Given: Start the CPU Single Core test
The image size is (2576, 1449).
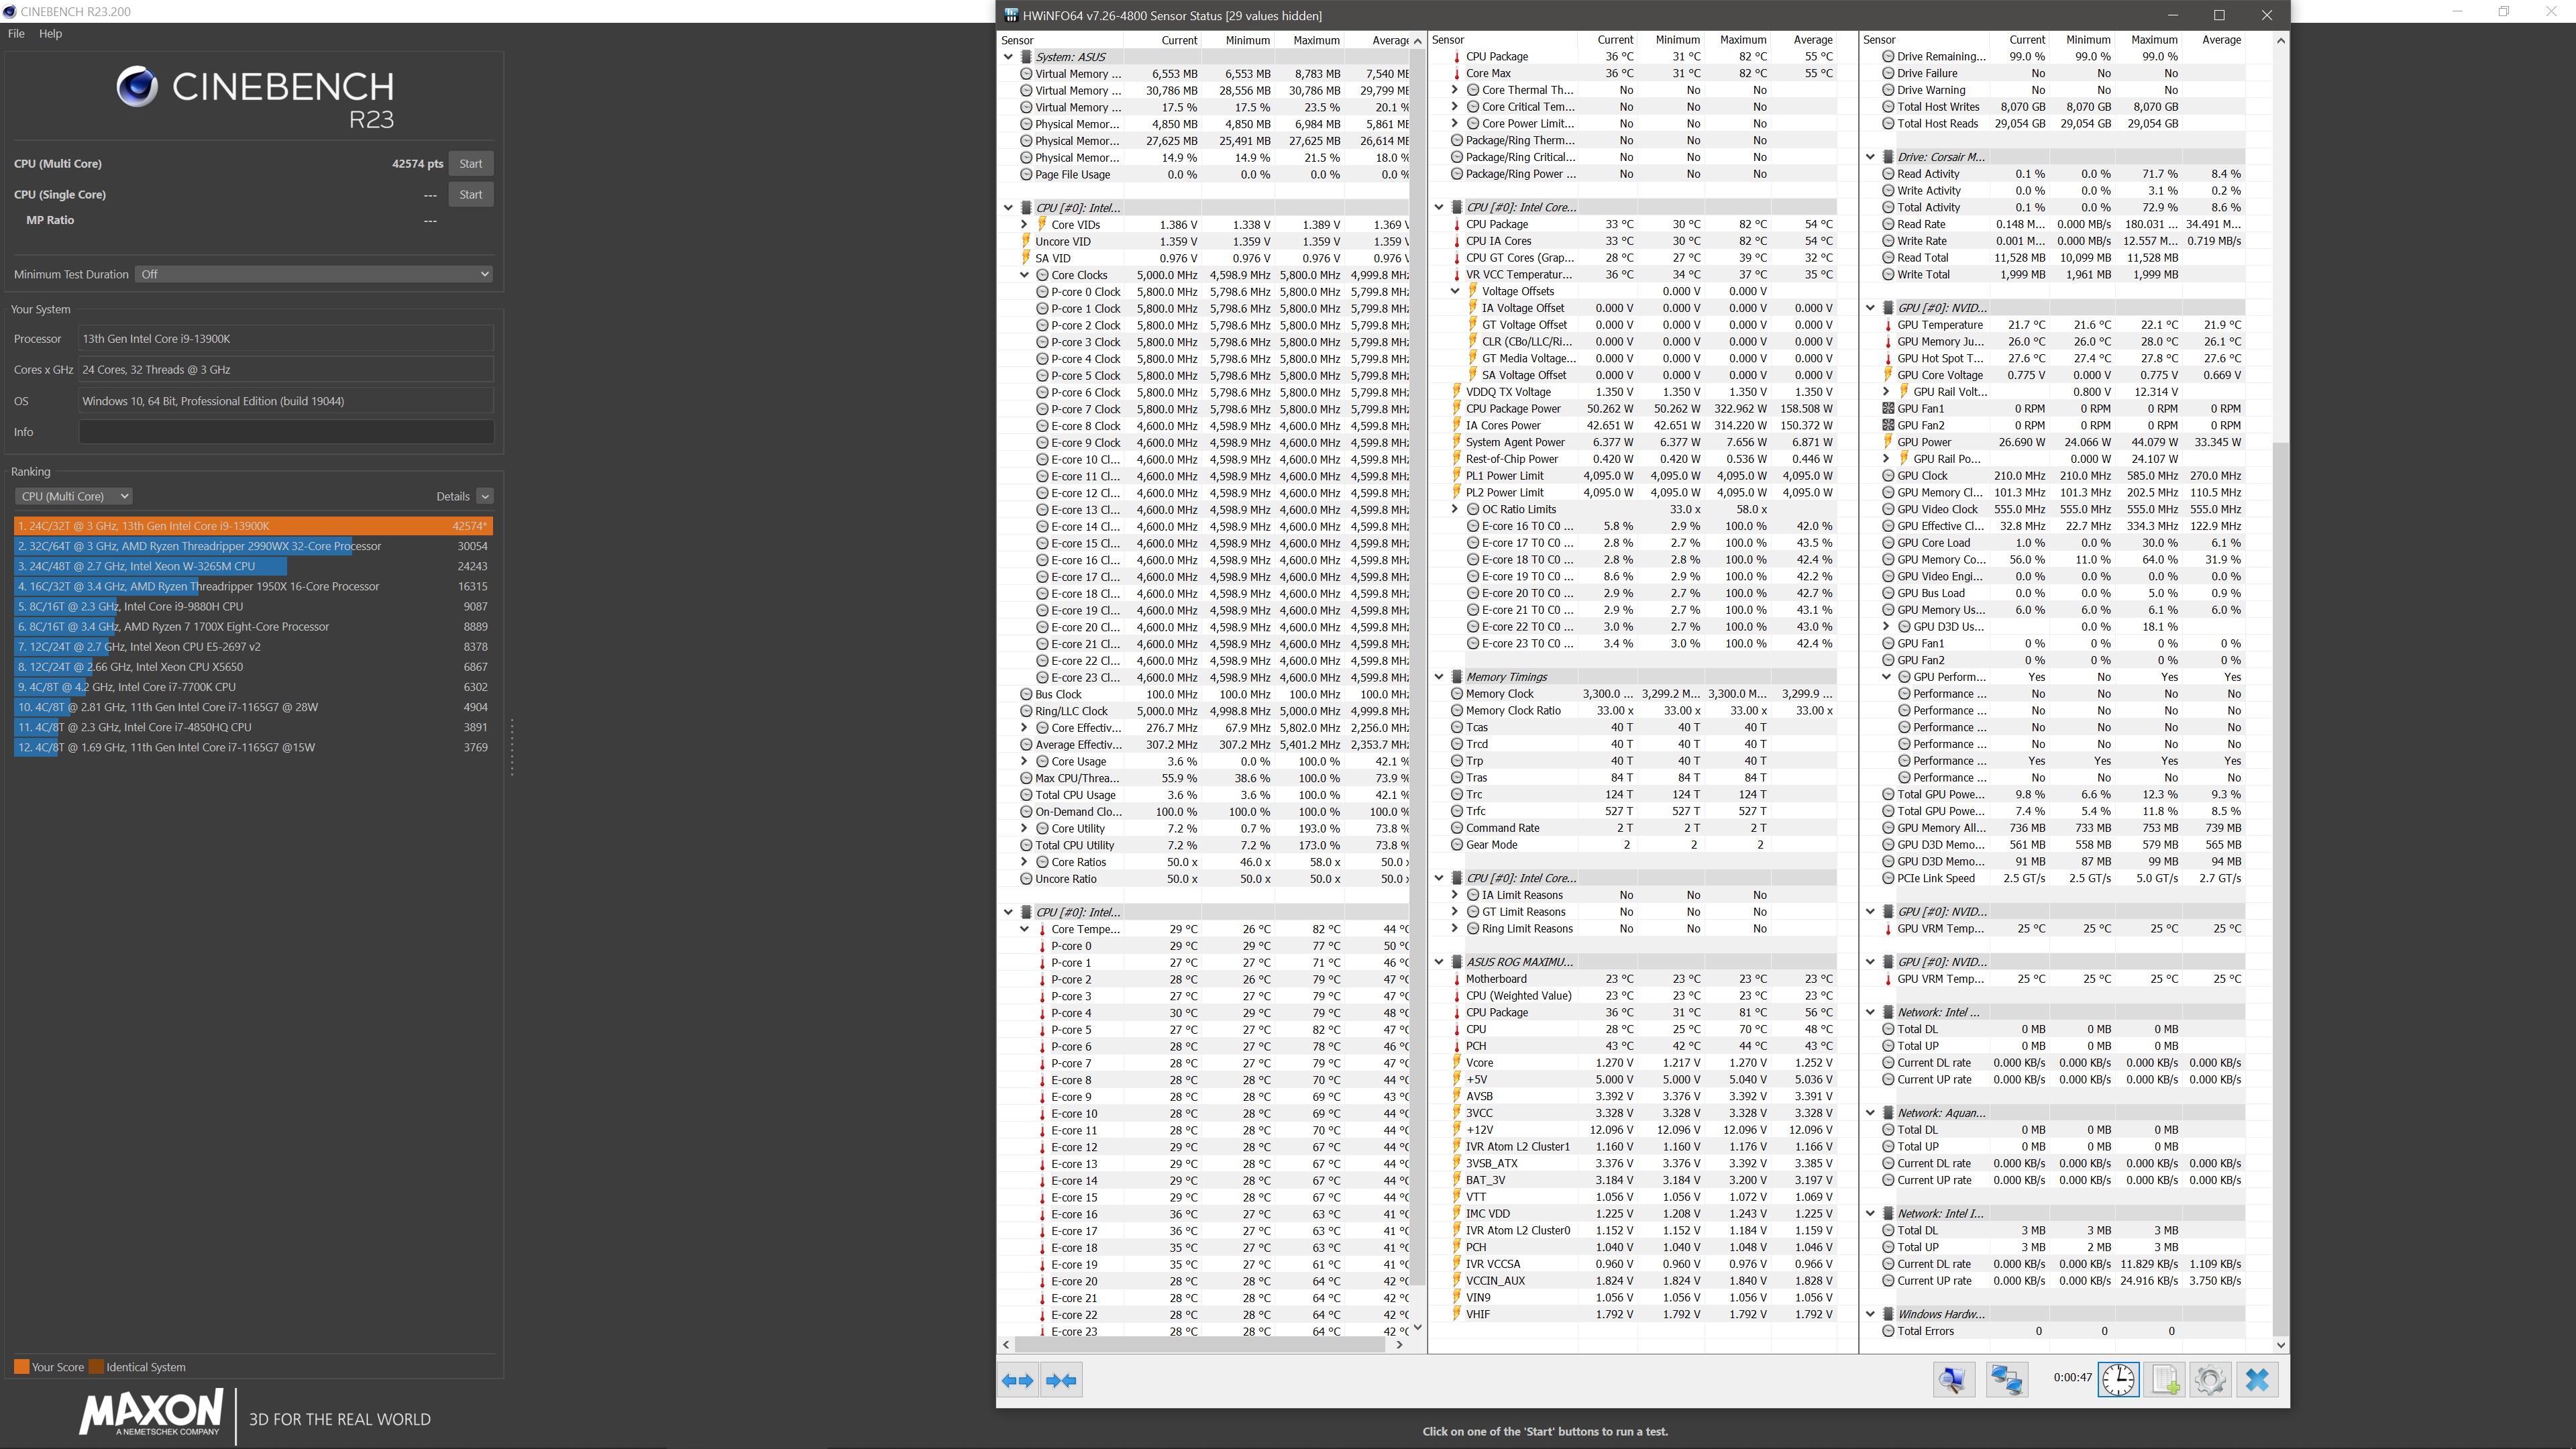Looking at the screenshot, I should coord(470,195).
